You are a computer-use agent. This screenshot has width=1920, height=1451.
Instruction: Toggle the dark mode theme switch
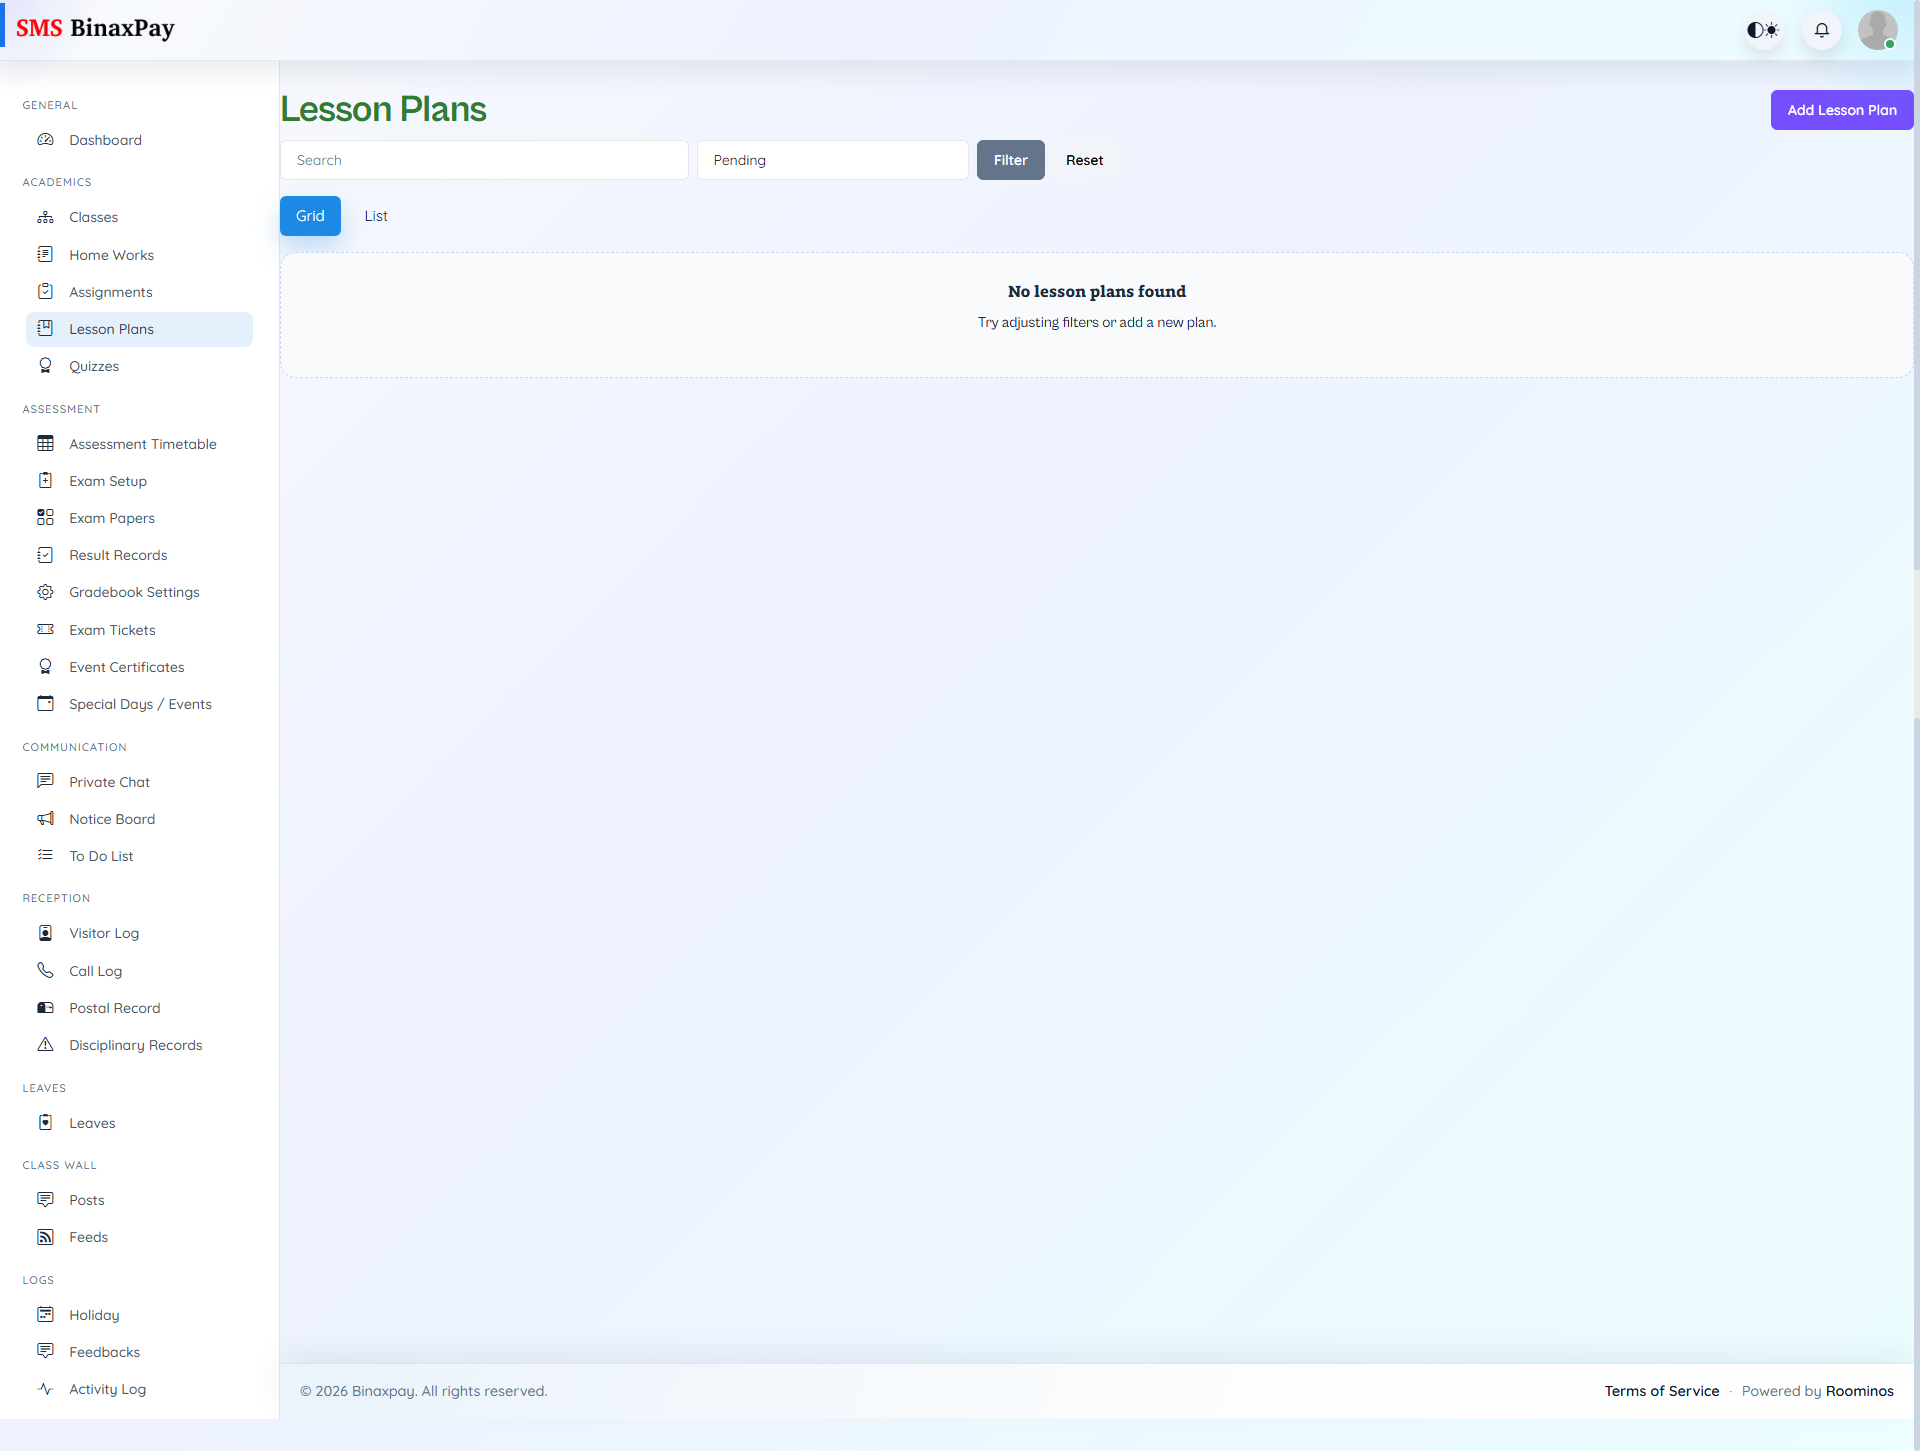(x=1763, y=29)
